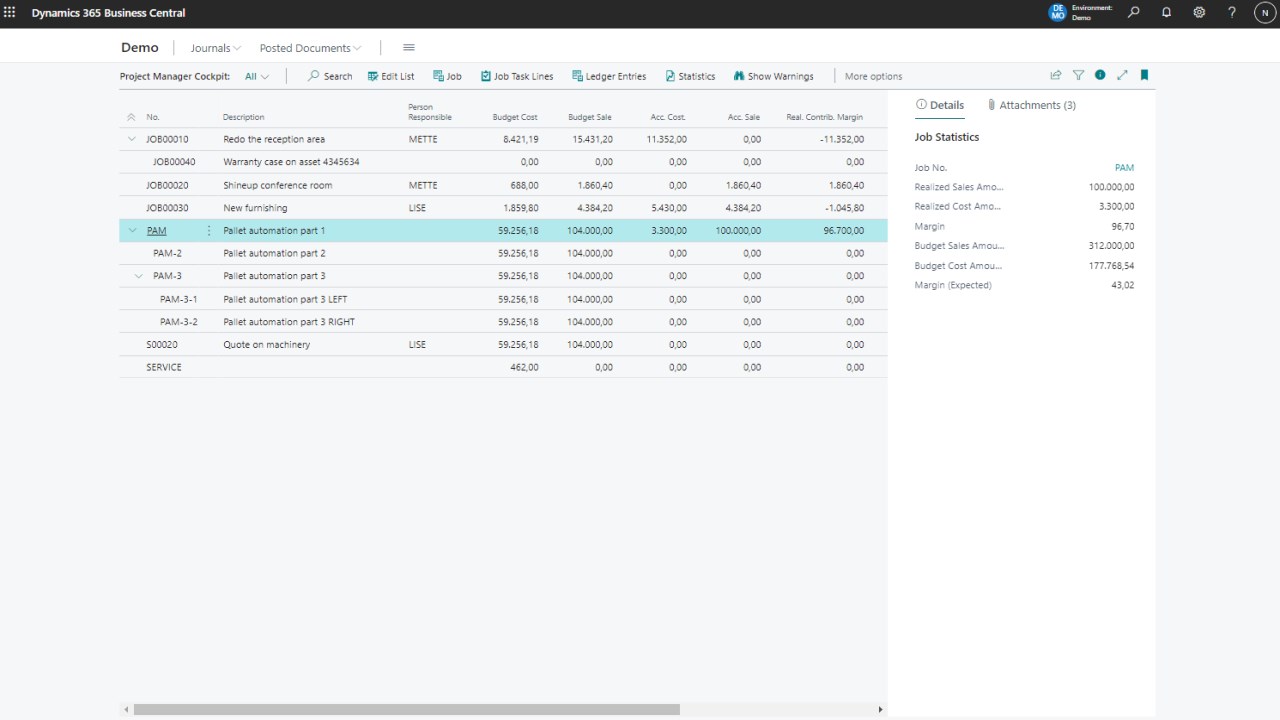1280x720 pixels.
Task: Click scrollbar left arrow
Action: 126,709
